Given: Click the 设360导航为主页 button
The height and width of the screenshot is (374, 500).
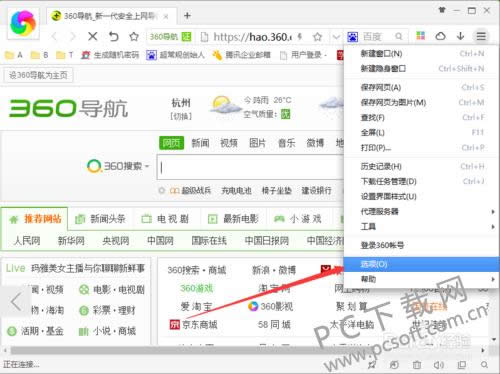Looking at the screenshot, I should [x=38, y=75].
